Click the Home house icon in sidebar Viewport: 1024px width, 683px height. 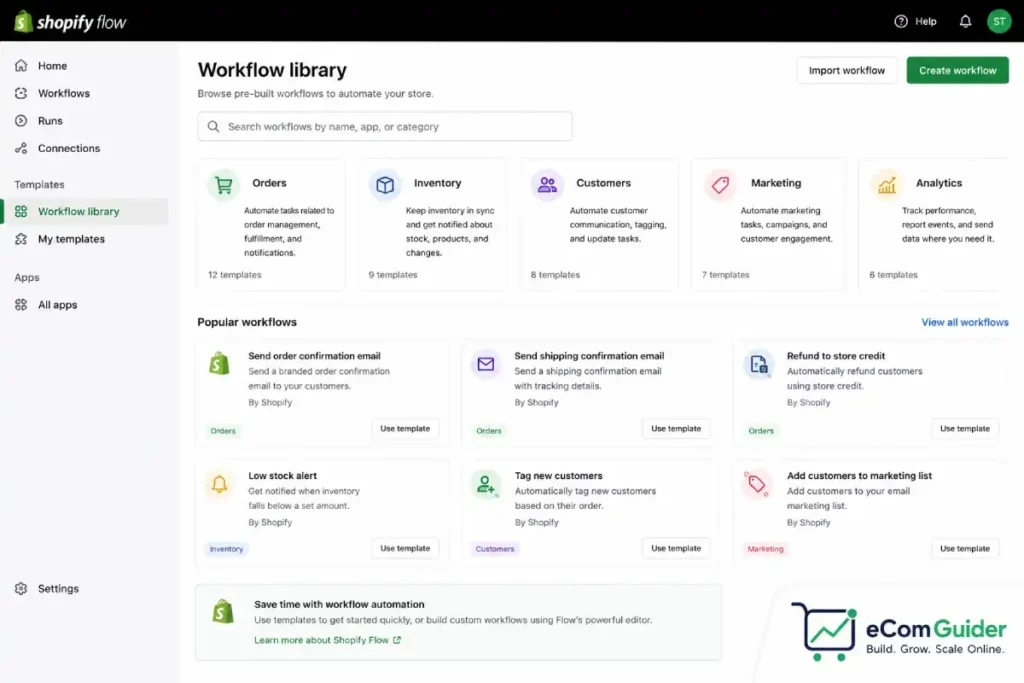21,65
